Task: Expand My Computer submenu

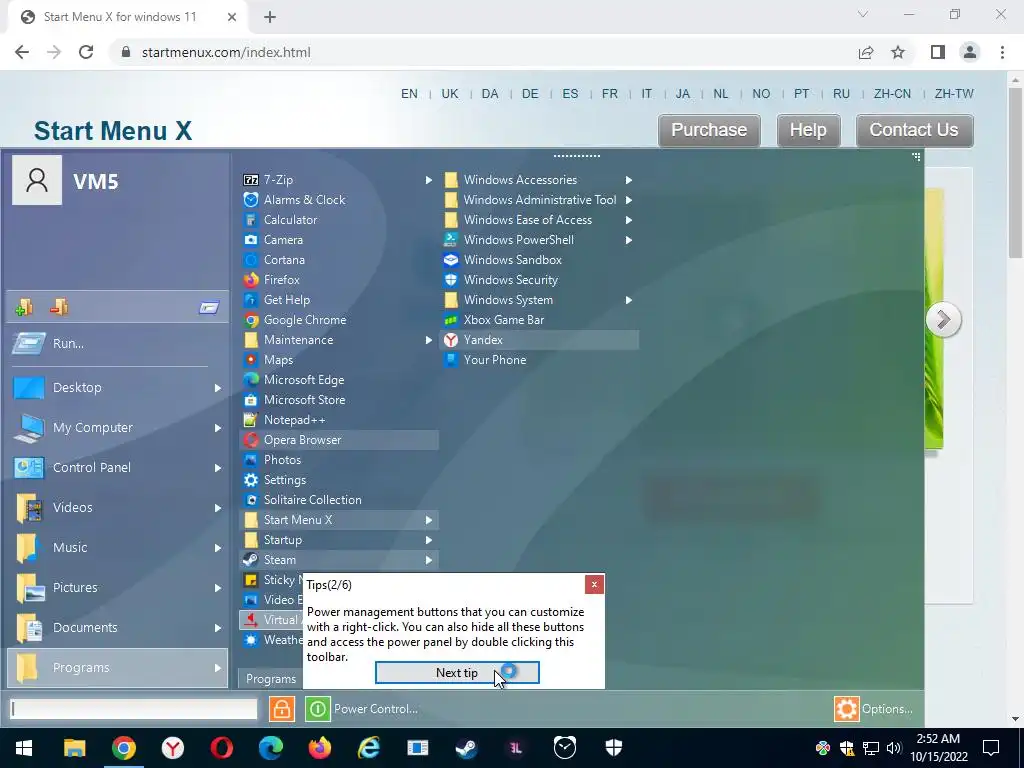Action: tap(118, 428)
